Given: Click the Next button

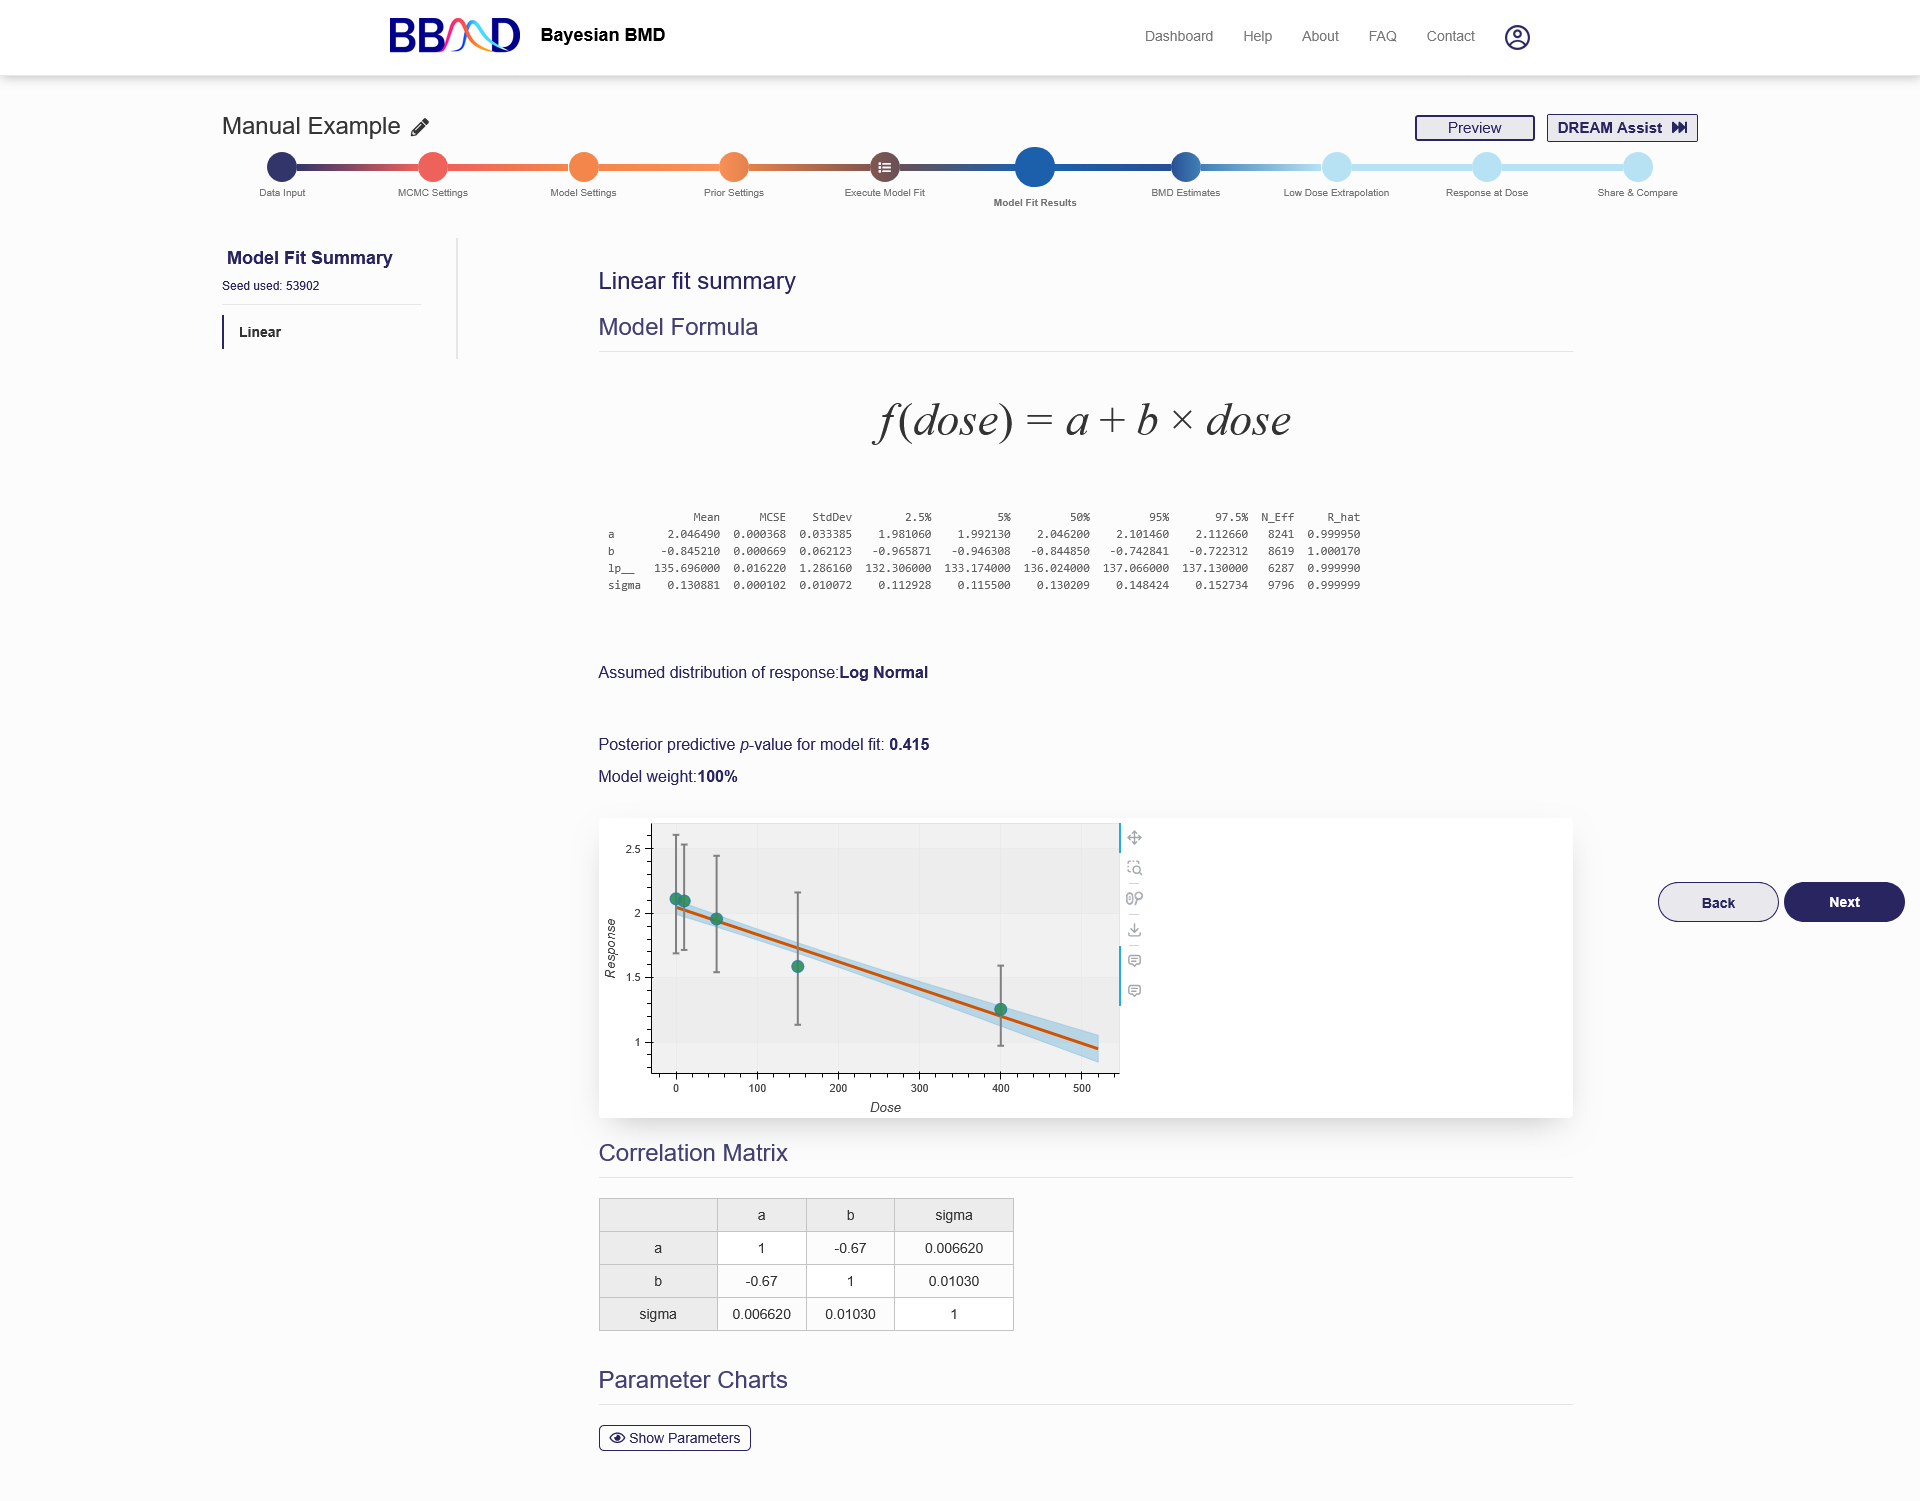Looking at the screenshot, I should click(1843, 902).
